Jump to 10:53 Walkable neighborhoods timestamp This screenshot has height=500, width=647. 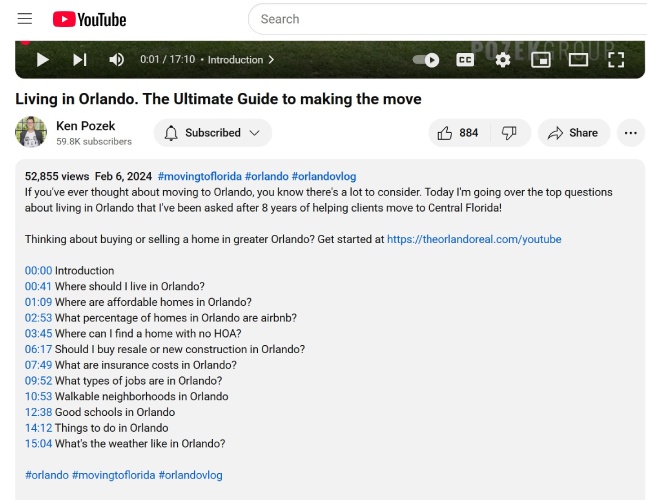point(38,396)
